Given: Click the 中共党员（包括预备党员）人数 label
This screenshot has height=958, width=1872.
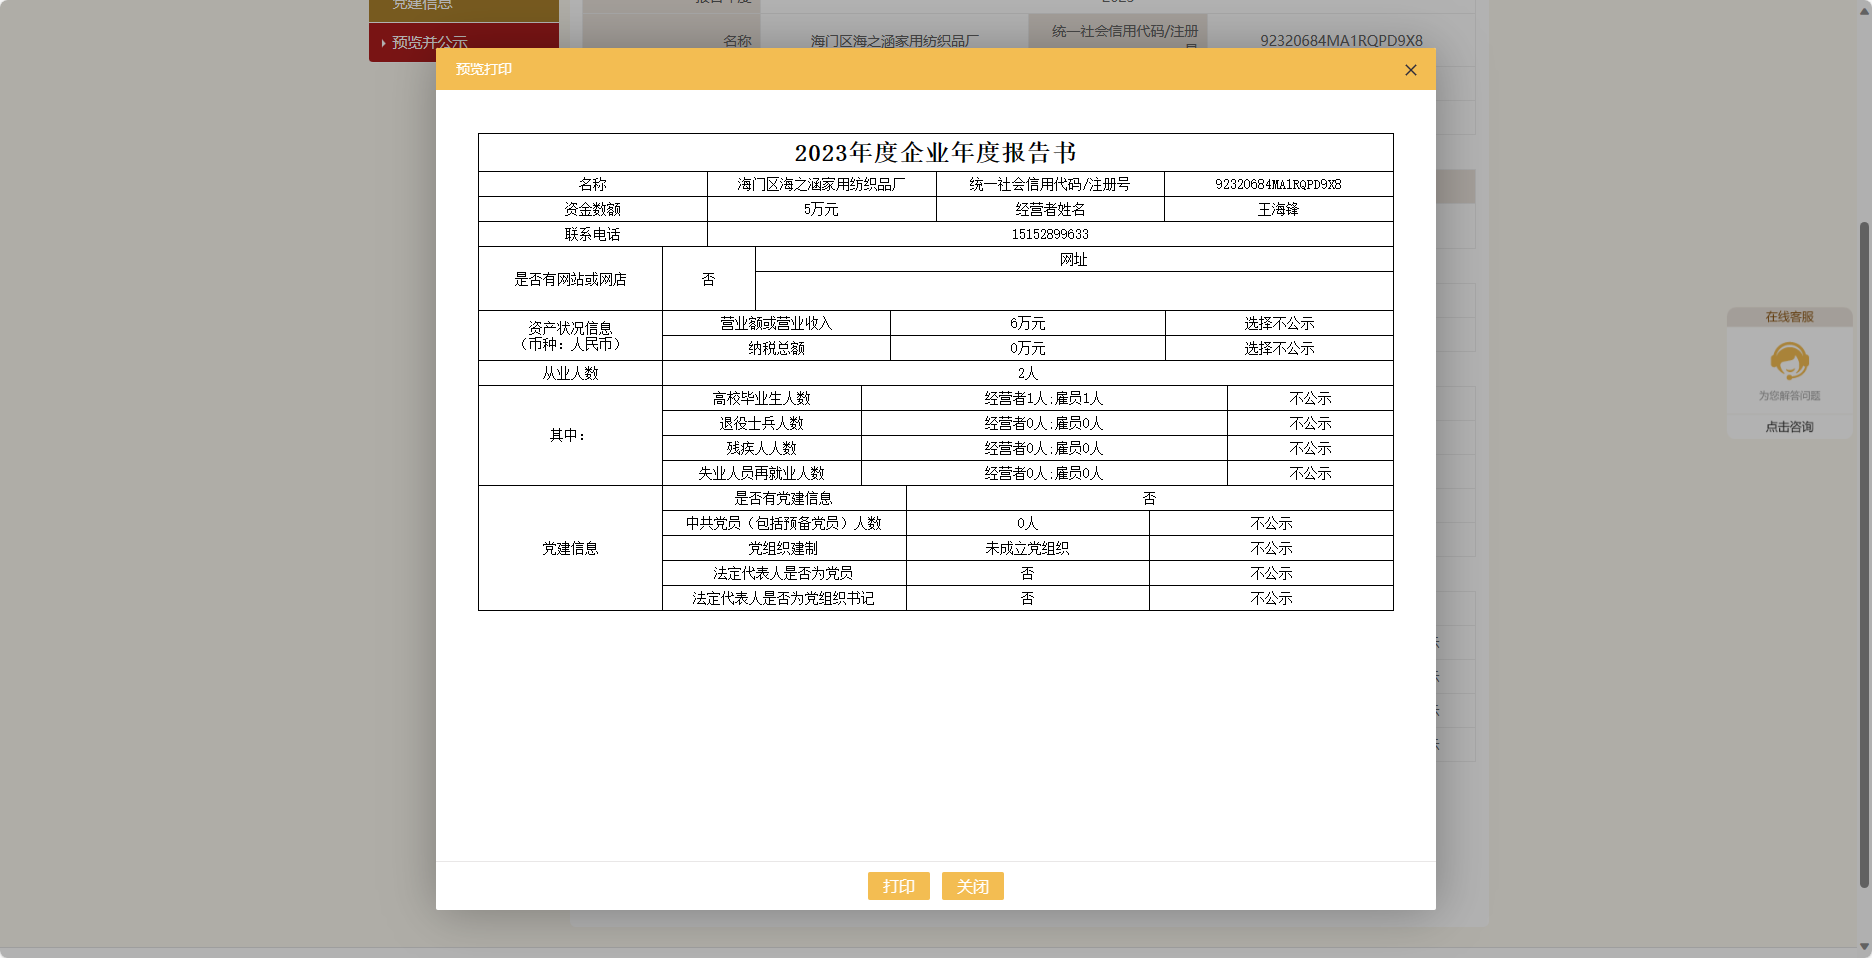Looking at the screenshot, I should (x=784, y=523).
